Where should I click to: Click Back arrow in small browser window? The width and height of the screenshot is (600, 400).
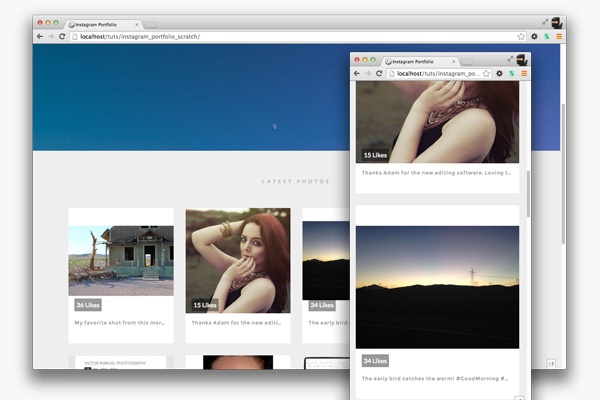[357, 73]
